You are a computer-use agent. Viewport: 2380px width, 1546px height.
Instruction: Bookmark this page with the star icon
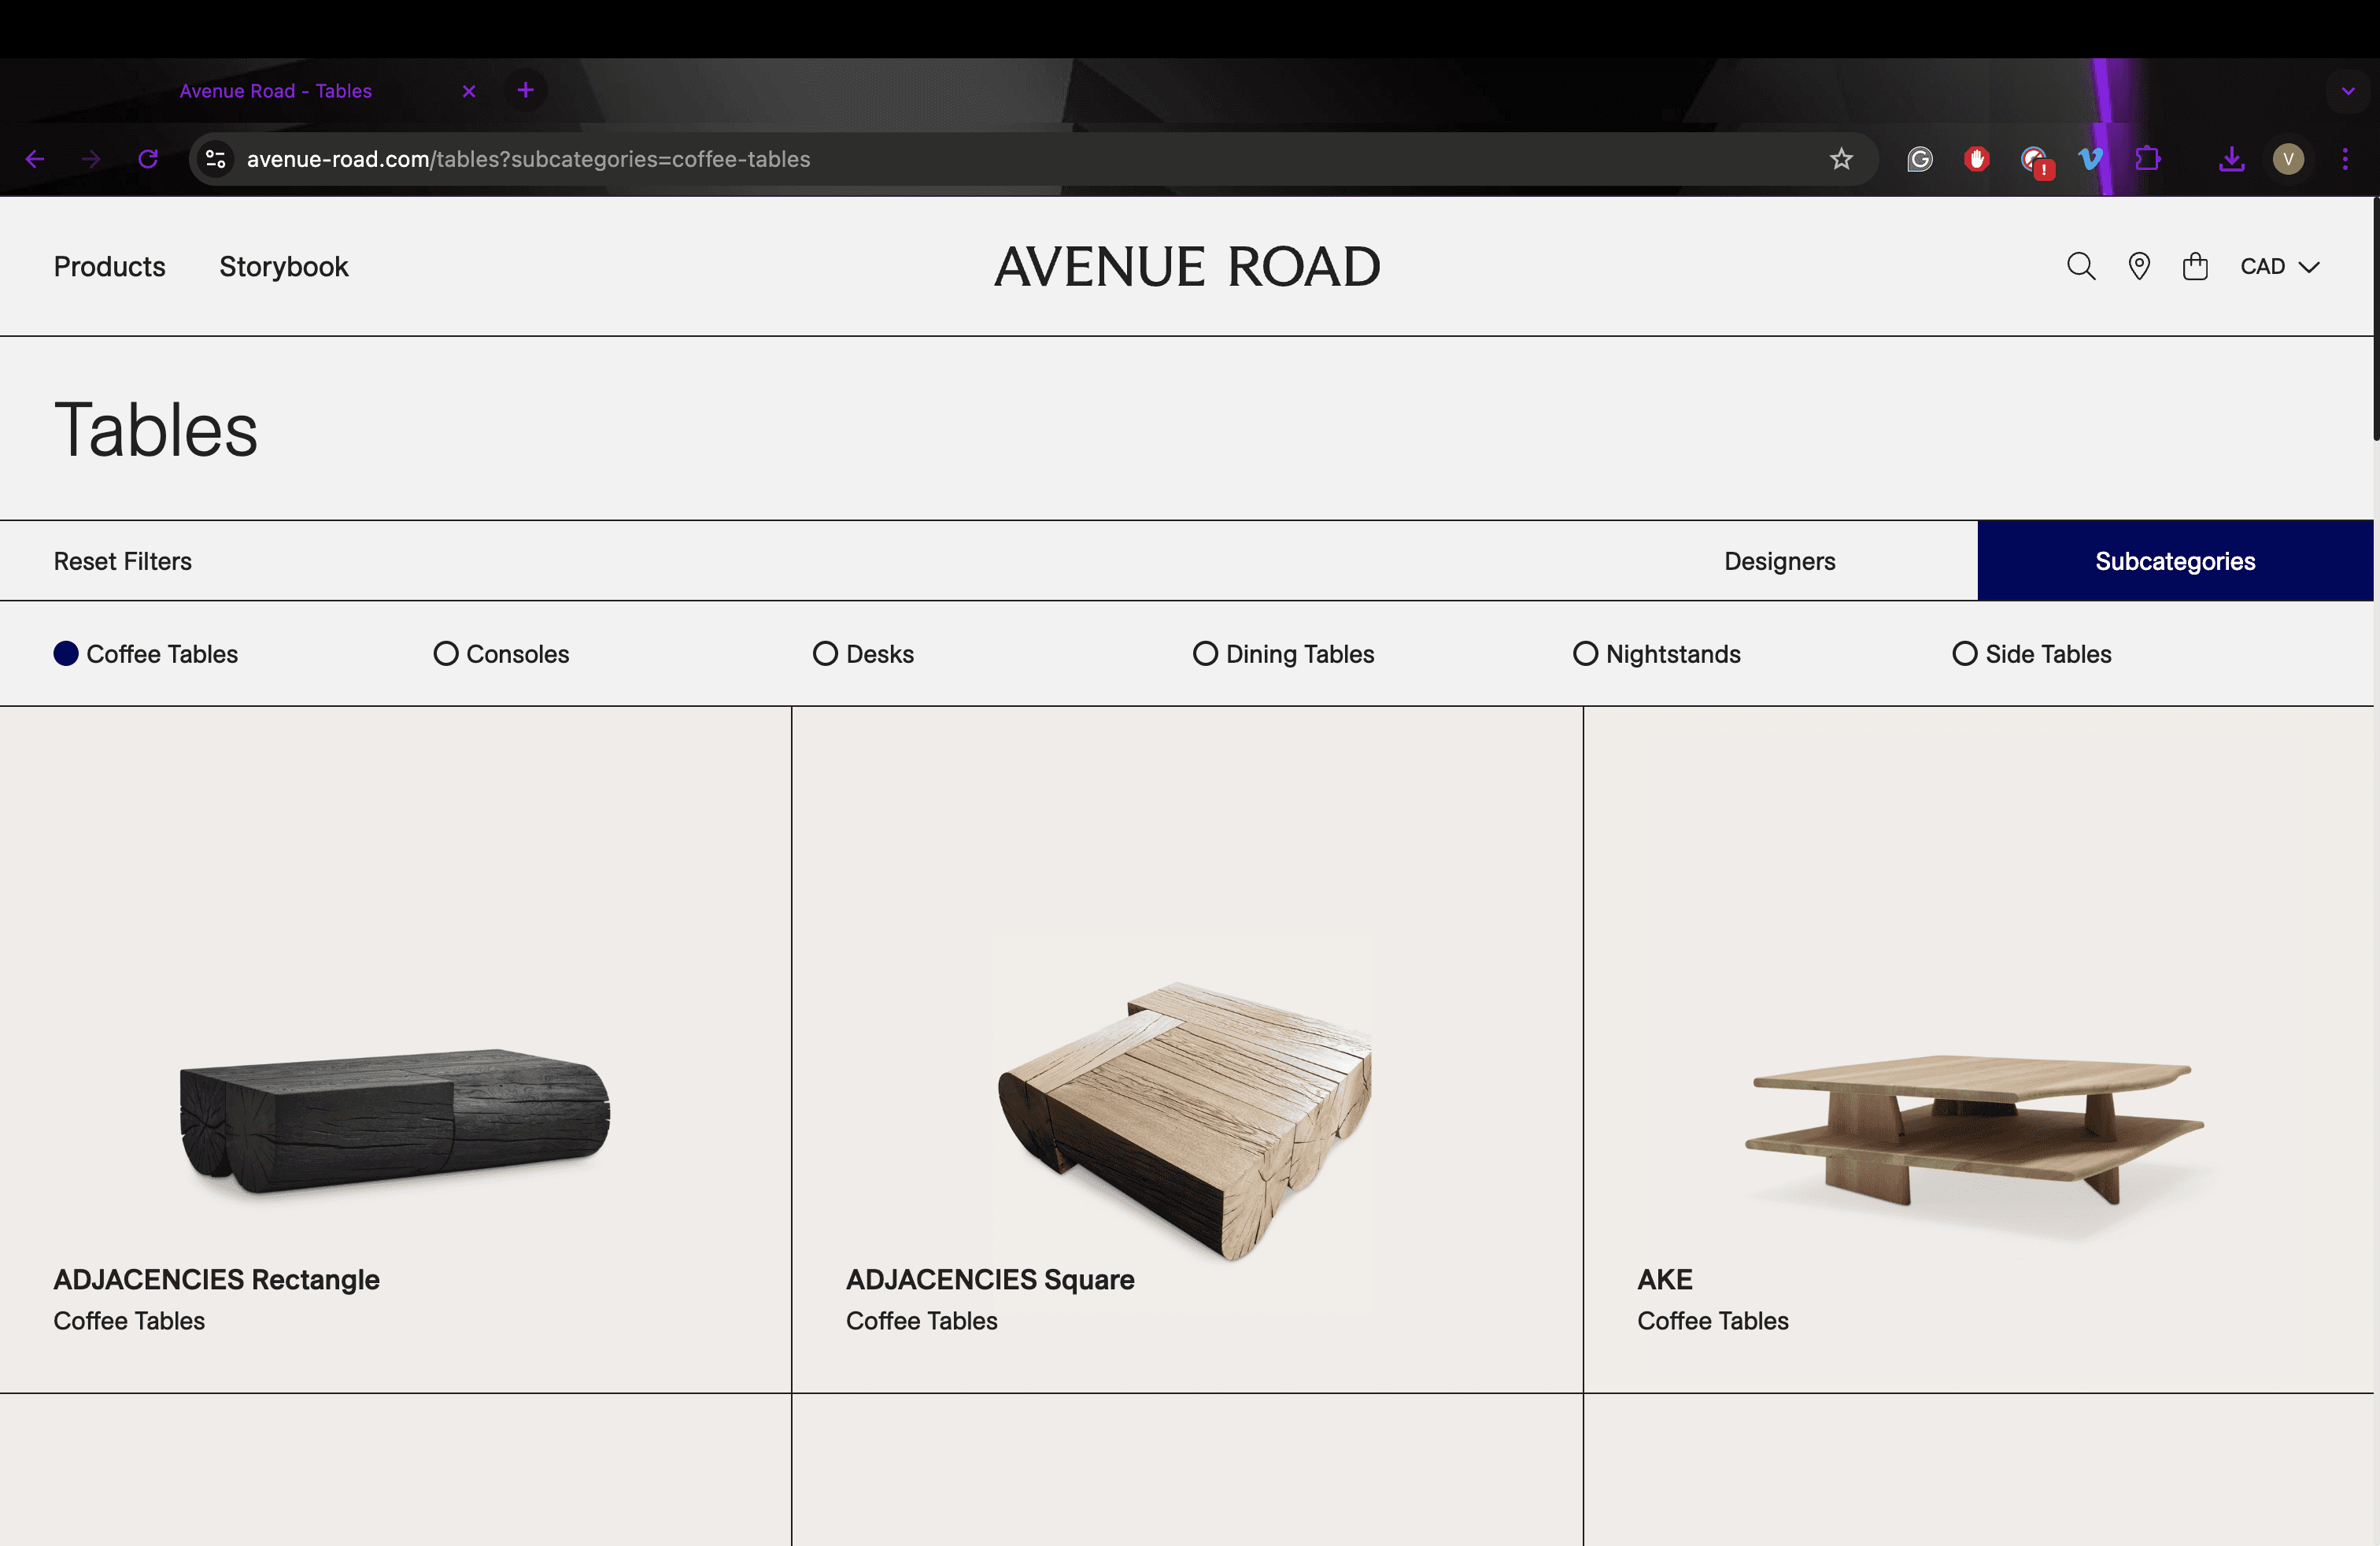tap(1841, 159)
